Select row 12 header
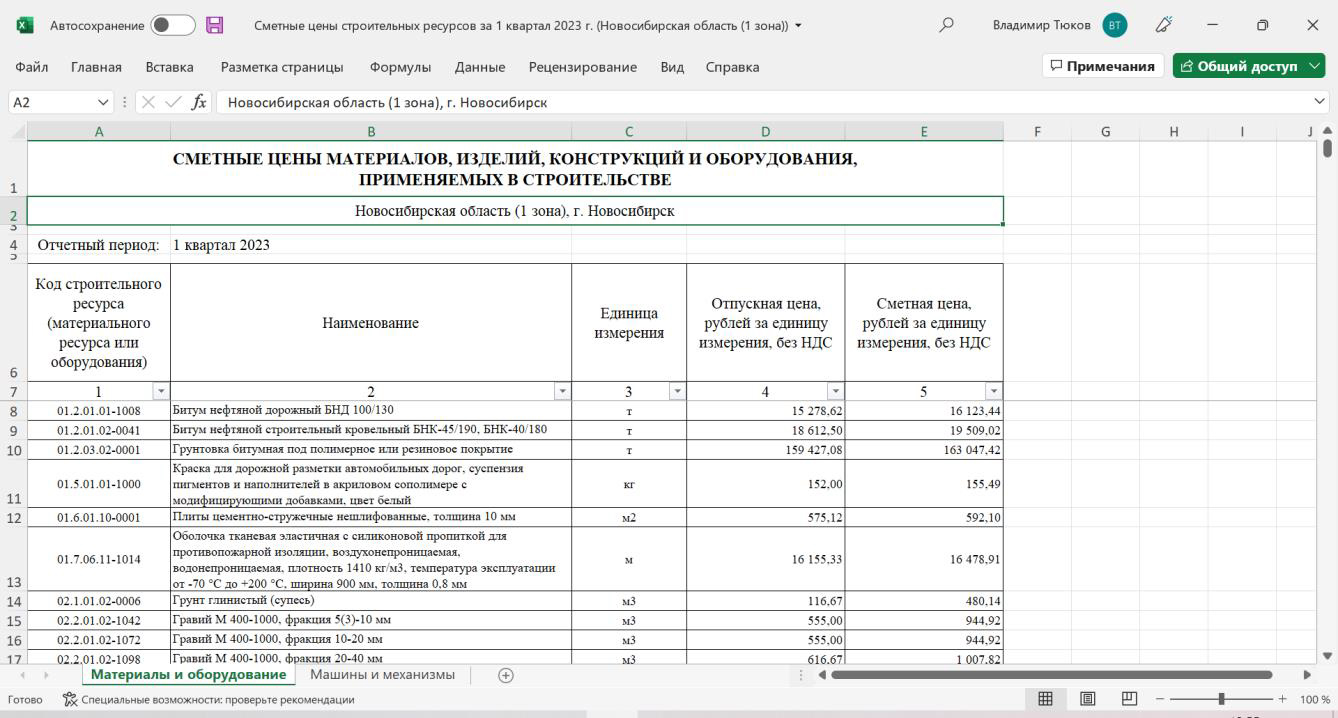The image size is (1338, 718). tap(14, 518)
